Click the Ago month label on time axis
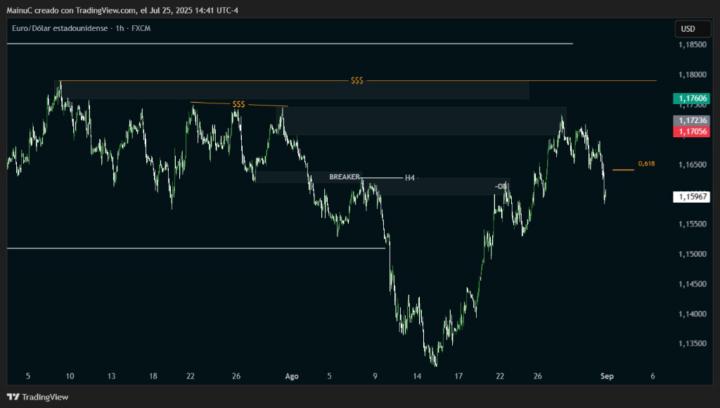The height and width of the screenshot is (408, 720). (x=292, y=376)
